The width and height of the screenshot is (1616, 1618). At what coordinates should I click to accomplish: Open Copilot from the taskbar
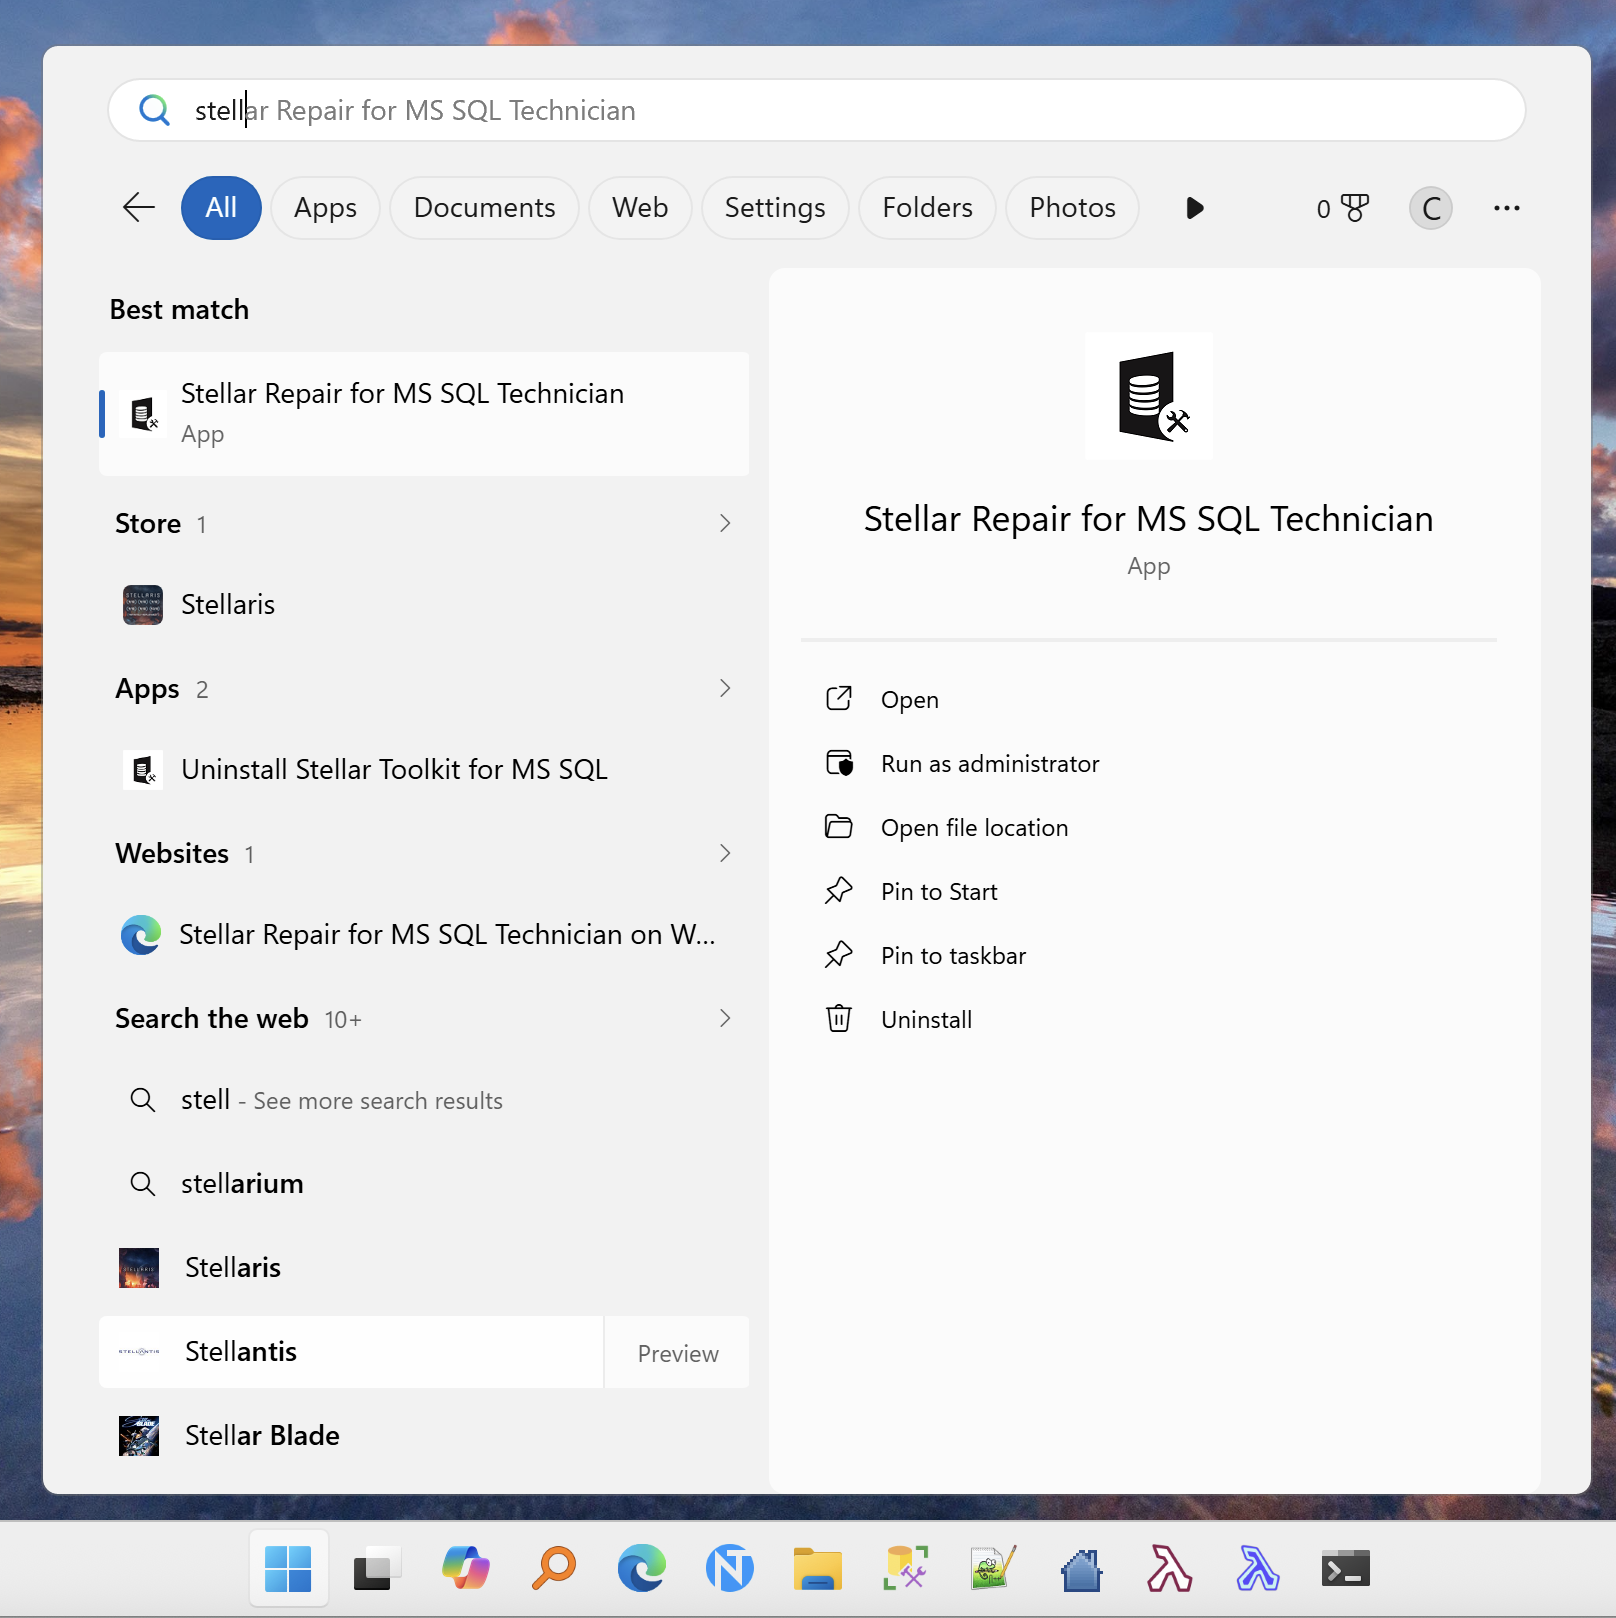point(465,1568)
